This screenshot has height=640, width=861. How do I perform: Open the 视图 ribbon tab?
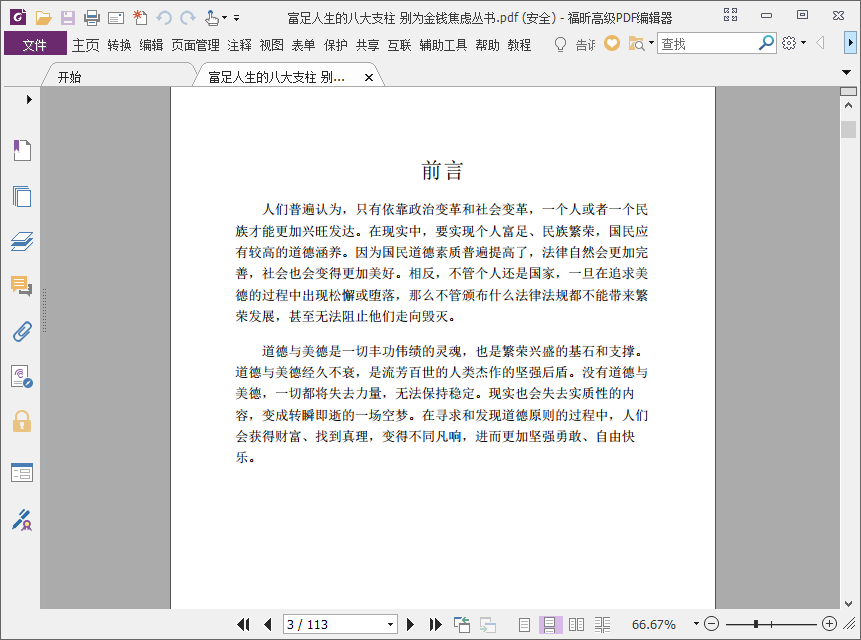(271, 45)
